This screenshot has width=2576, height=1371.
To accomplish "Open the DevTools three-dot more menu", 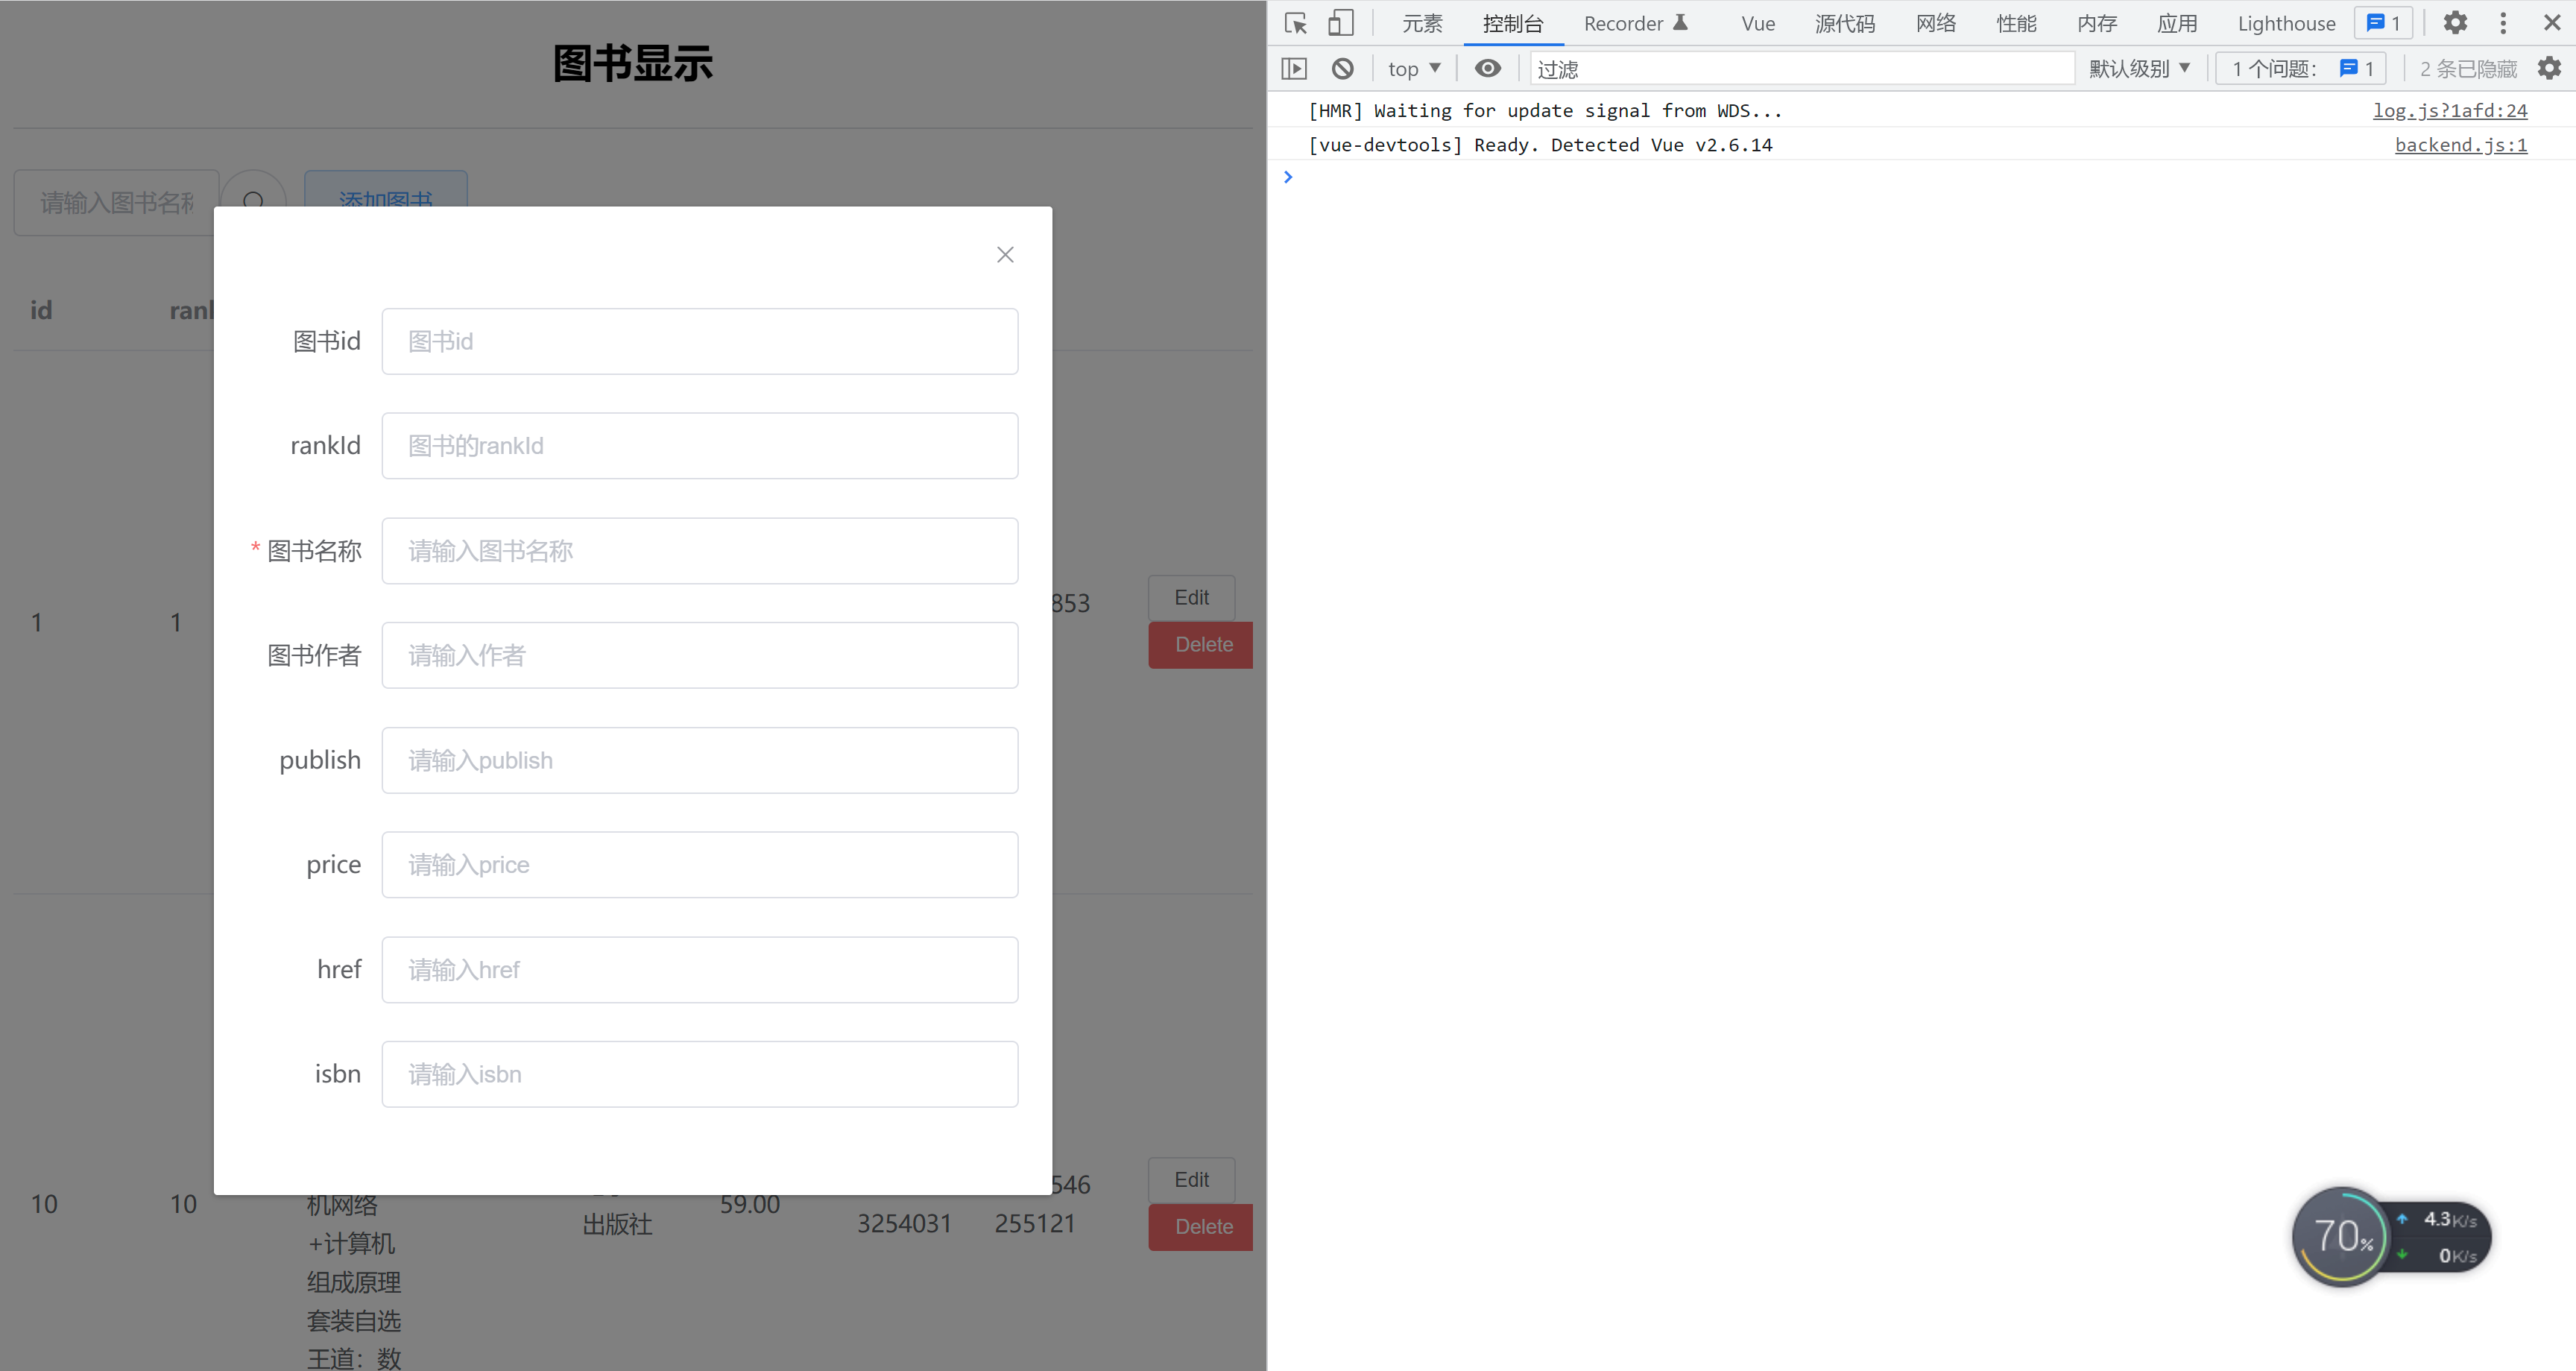I will coord(2503,23).
